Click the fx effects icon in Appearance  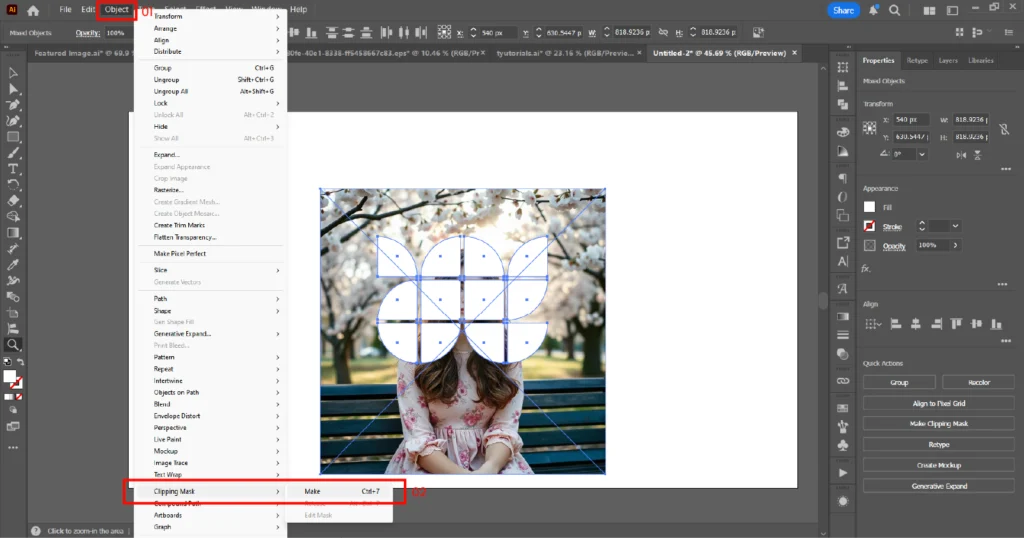(x=866, y=268)
